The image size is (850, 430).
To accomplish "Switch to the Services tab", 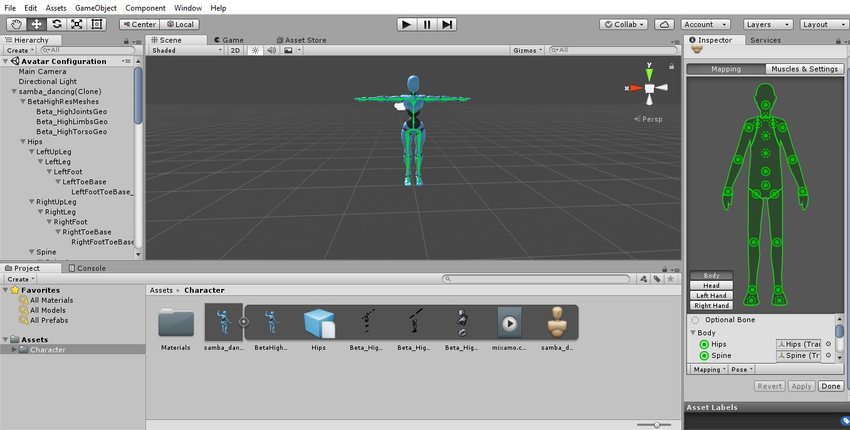I will click(765, 40).
